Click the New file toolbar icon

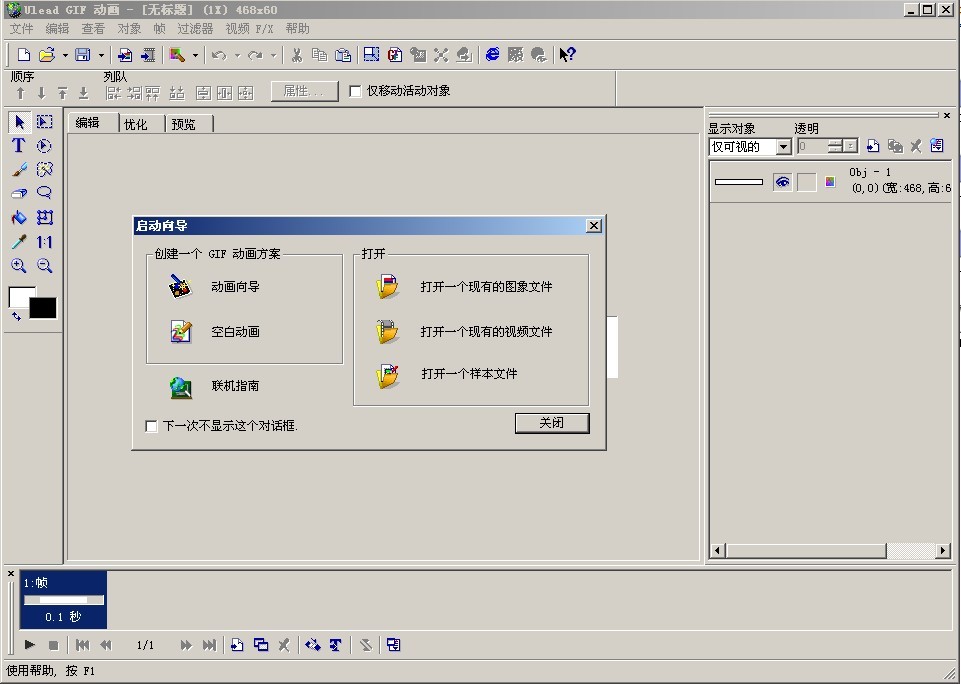23,55
